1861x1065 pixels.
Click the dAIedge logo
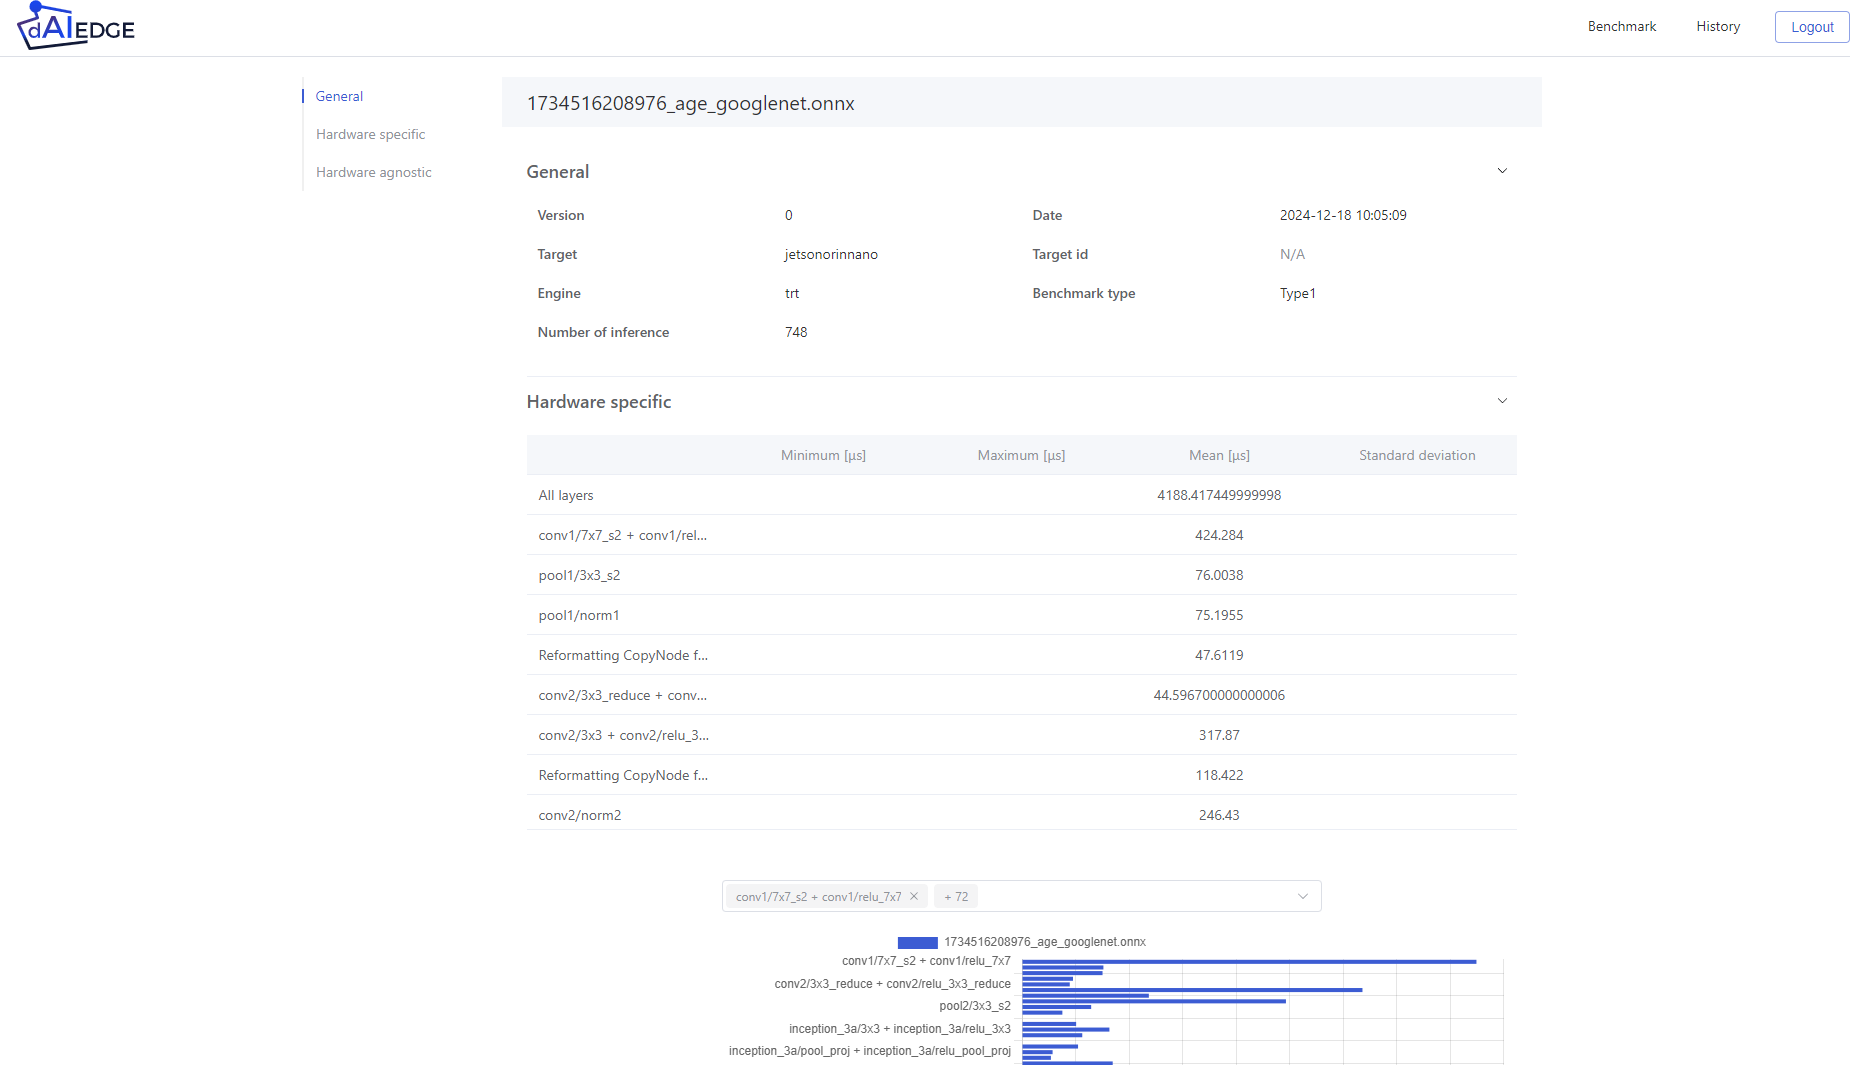pos(75,26)
